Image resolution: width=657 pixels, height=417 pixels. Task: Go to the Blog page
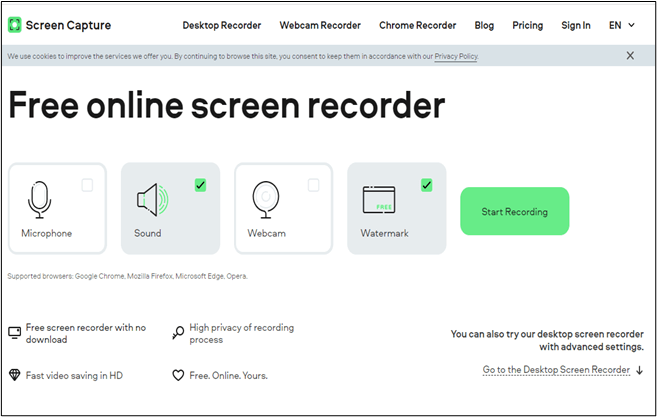484,26
